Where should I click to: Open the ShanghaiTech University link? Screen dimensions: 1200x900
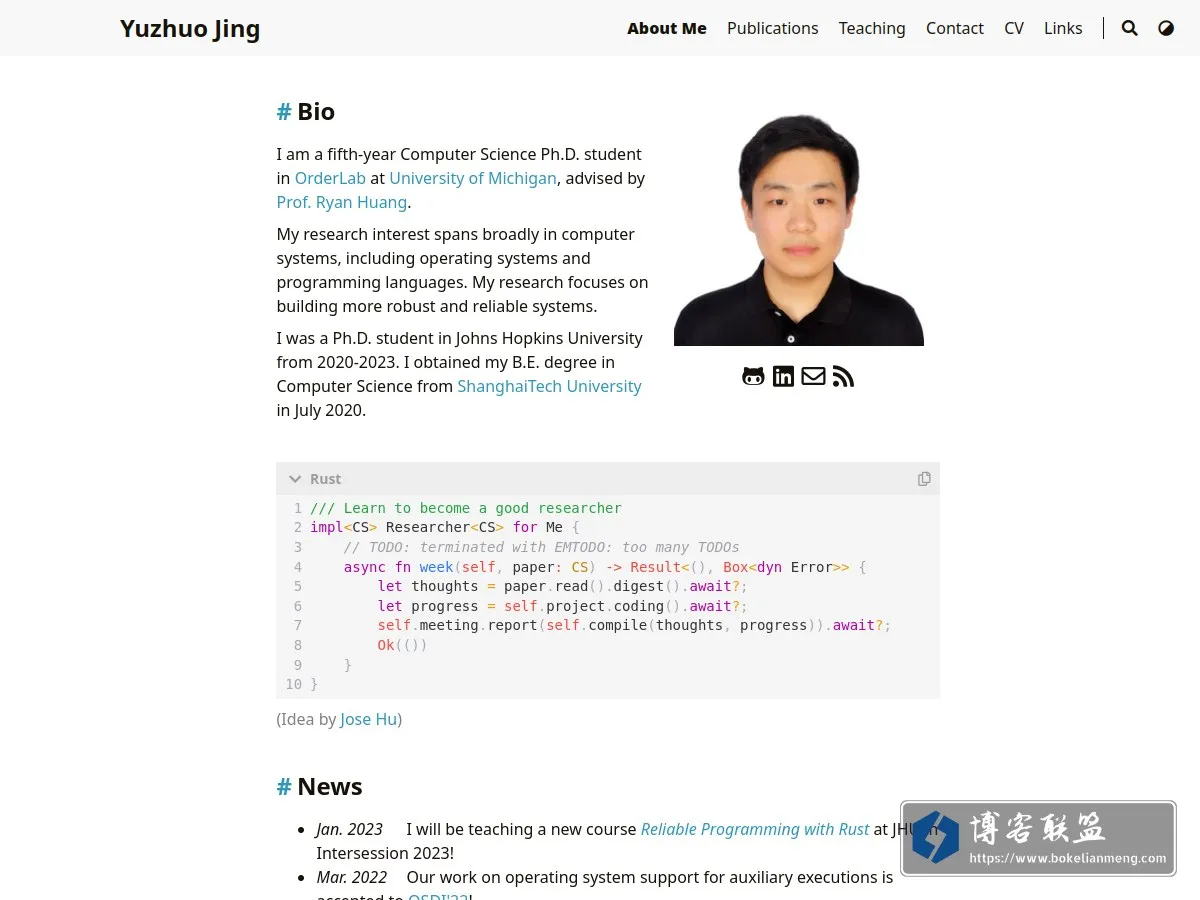[x=549, y=386]
